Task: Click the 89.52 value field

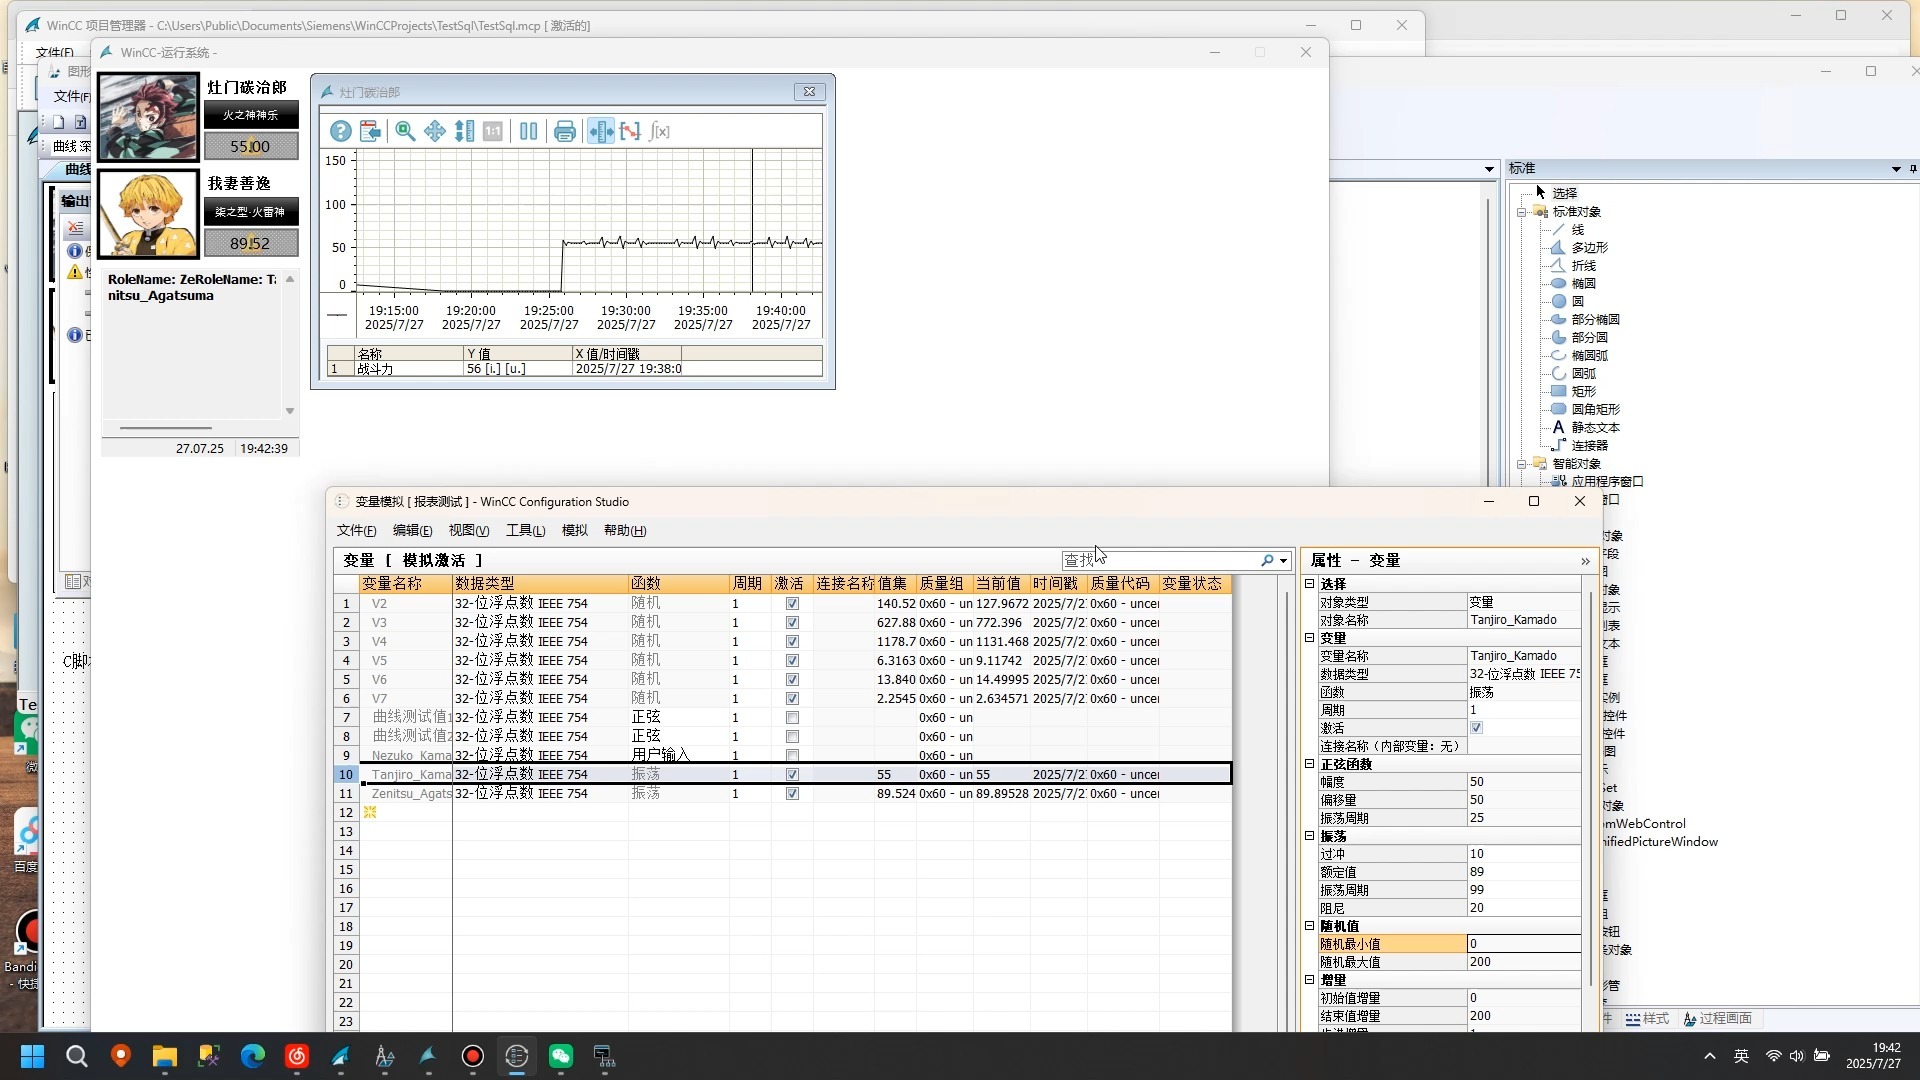Action: coord(251,243)
